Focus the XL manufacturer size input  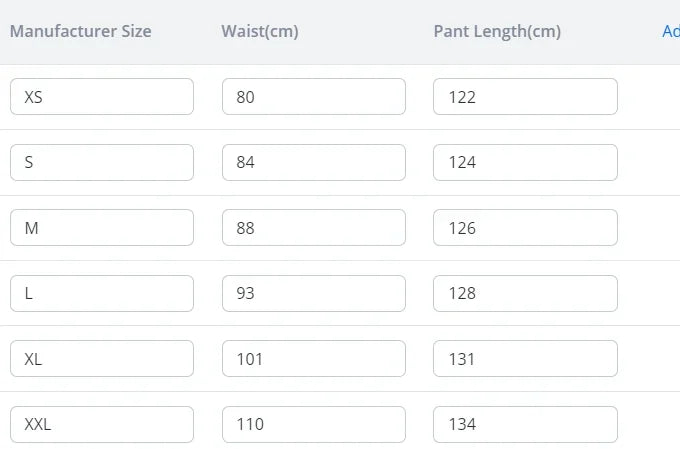(101, 358)
